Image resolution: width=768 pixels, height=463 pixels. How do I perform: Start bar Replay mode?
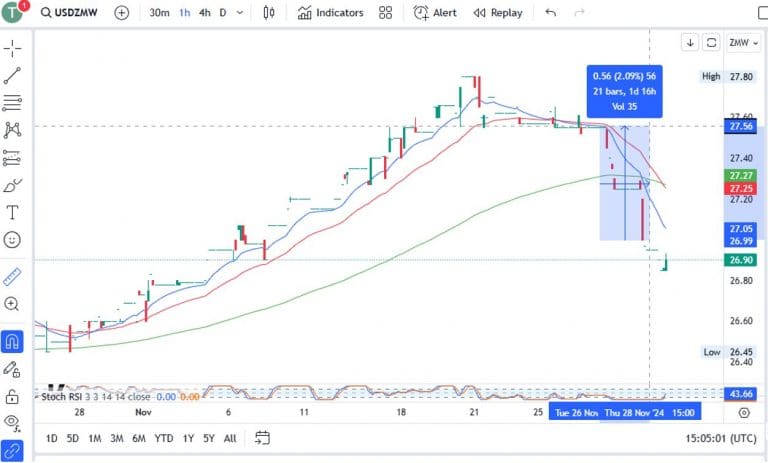498,13
